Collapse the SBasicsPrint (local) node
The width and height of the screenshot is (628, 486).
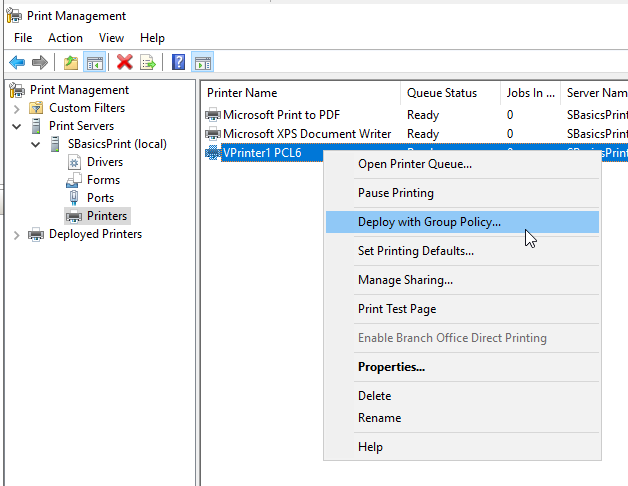click(x=36, y=145)
